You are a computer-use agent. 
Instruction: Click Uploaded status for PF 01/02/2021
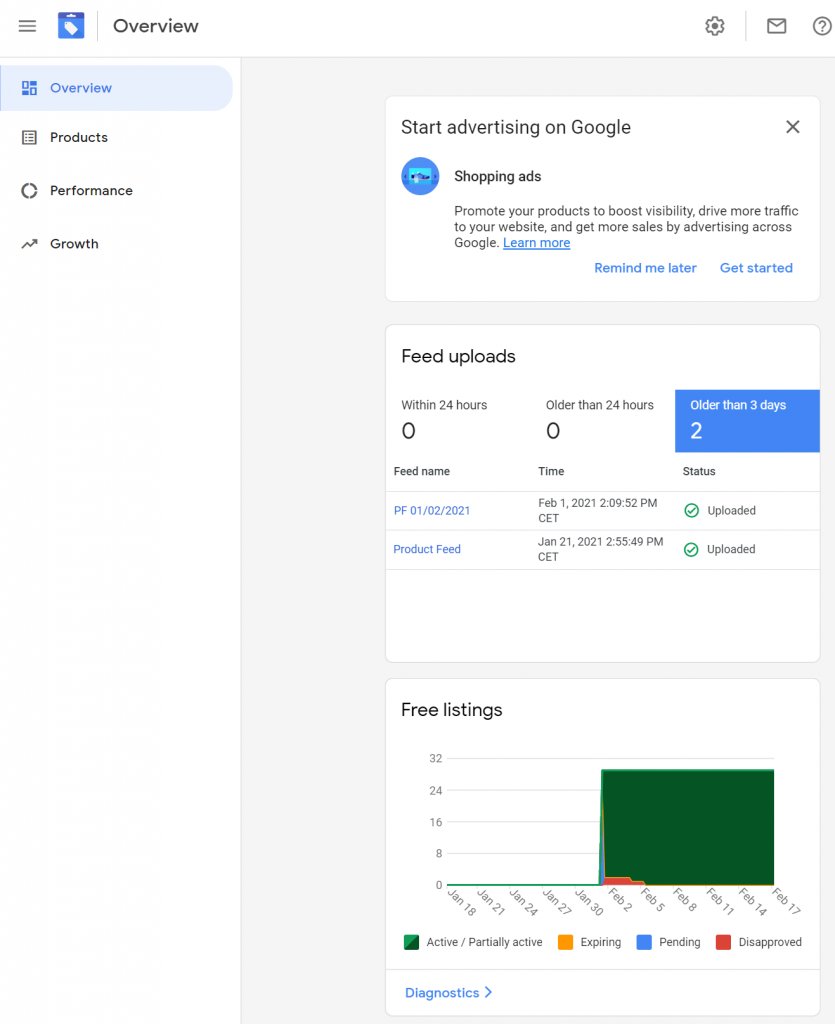pyautogui.click(x=732, y=511)
